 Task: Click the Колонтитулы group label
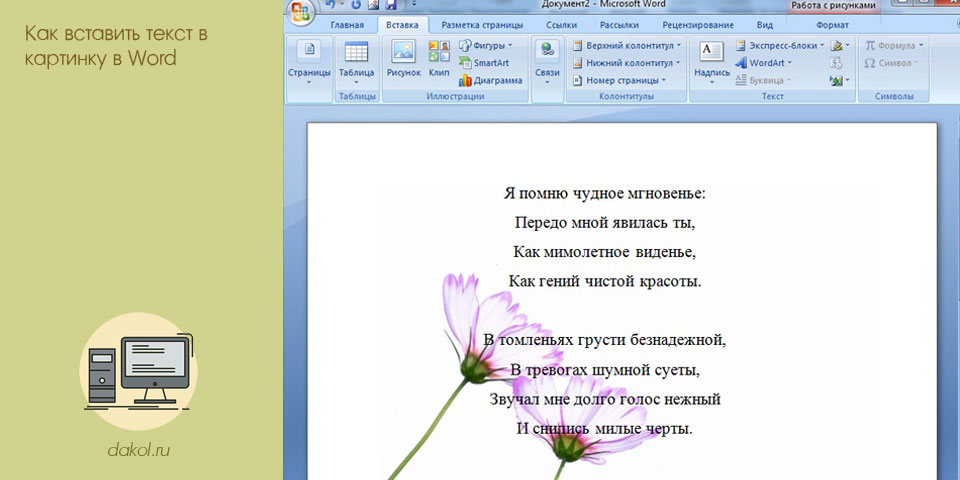tap(626, 96)
